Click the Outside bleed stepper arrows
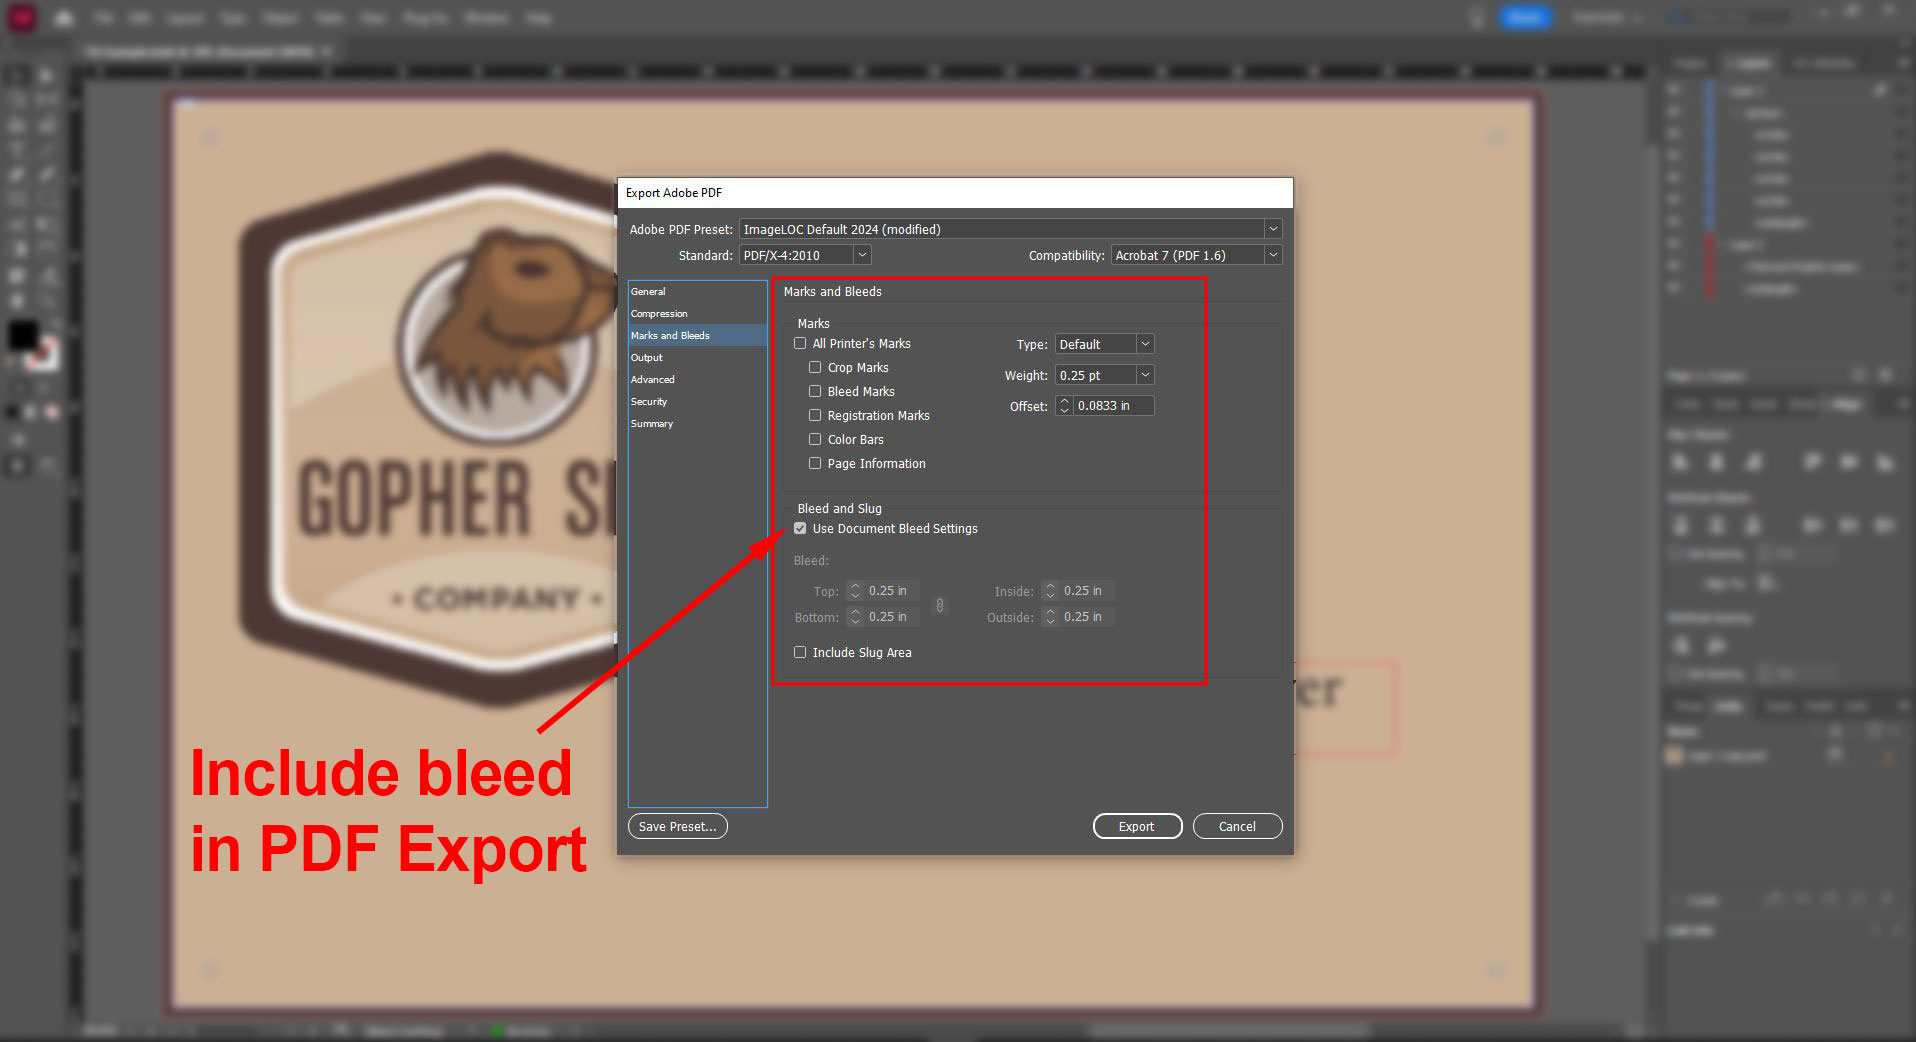The width and height of the screenshot is (1916, 1042). 1050,617
